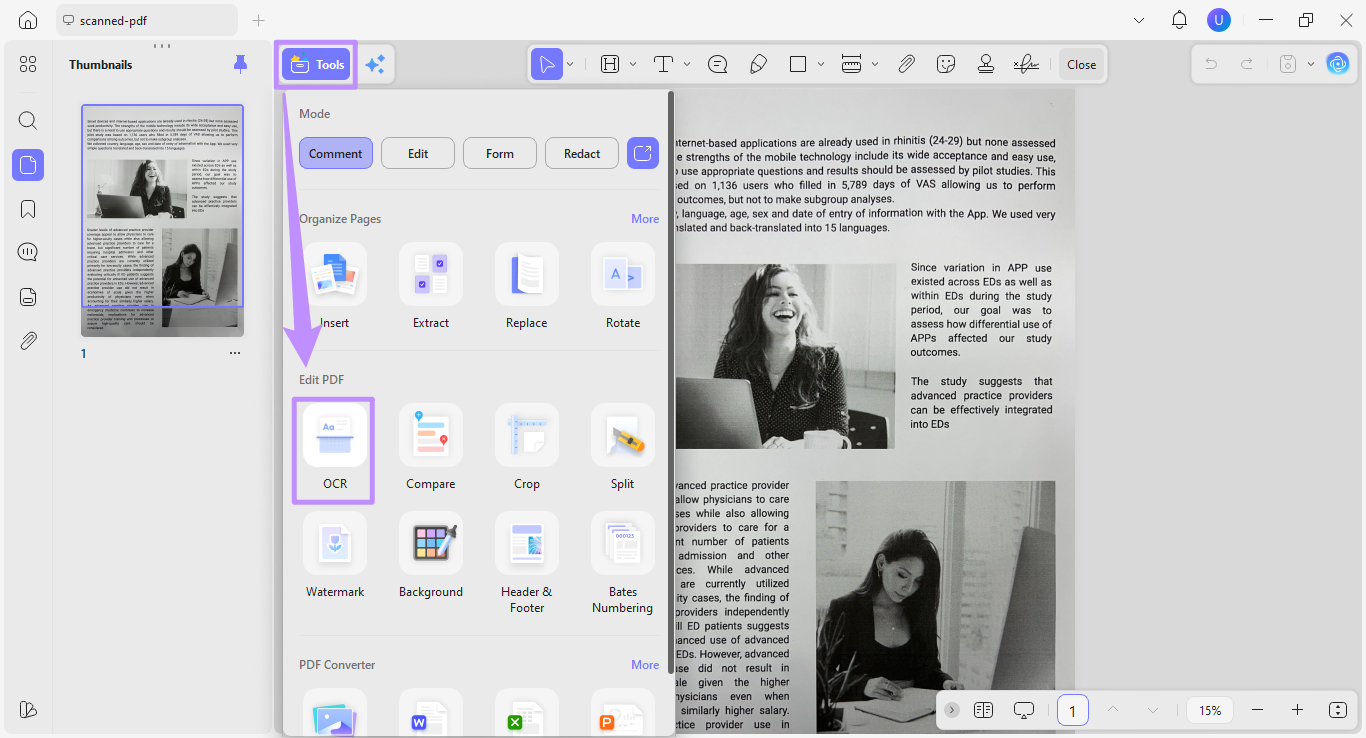This screenshot has height=738, width=1366.
Task: Open the Split tool
Action: 623,449
